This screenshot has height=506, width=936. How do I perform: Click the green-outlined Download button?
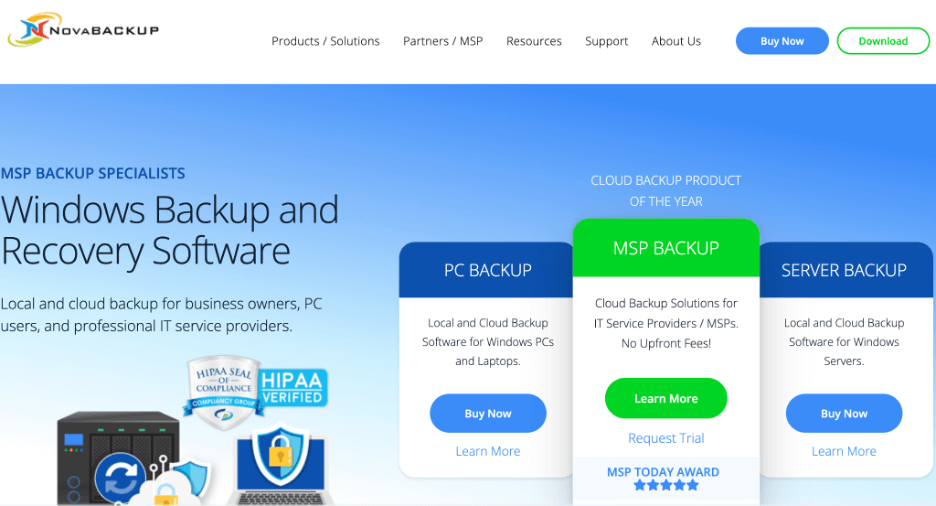click(883, 41)
